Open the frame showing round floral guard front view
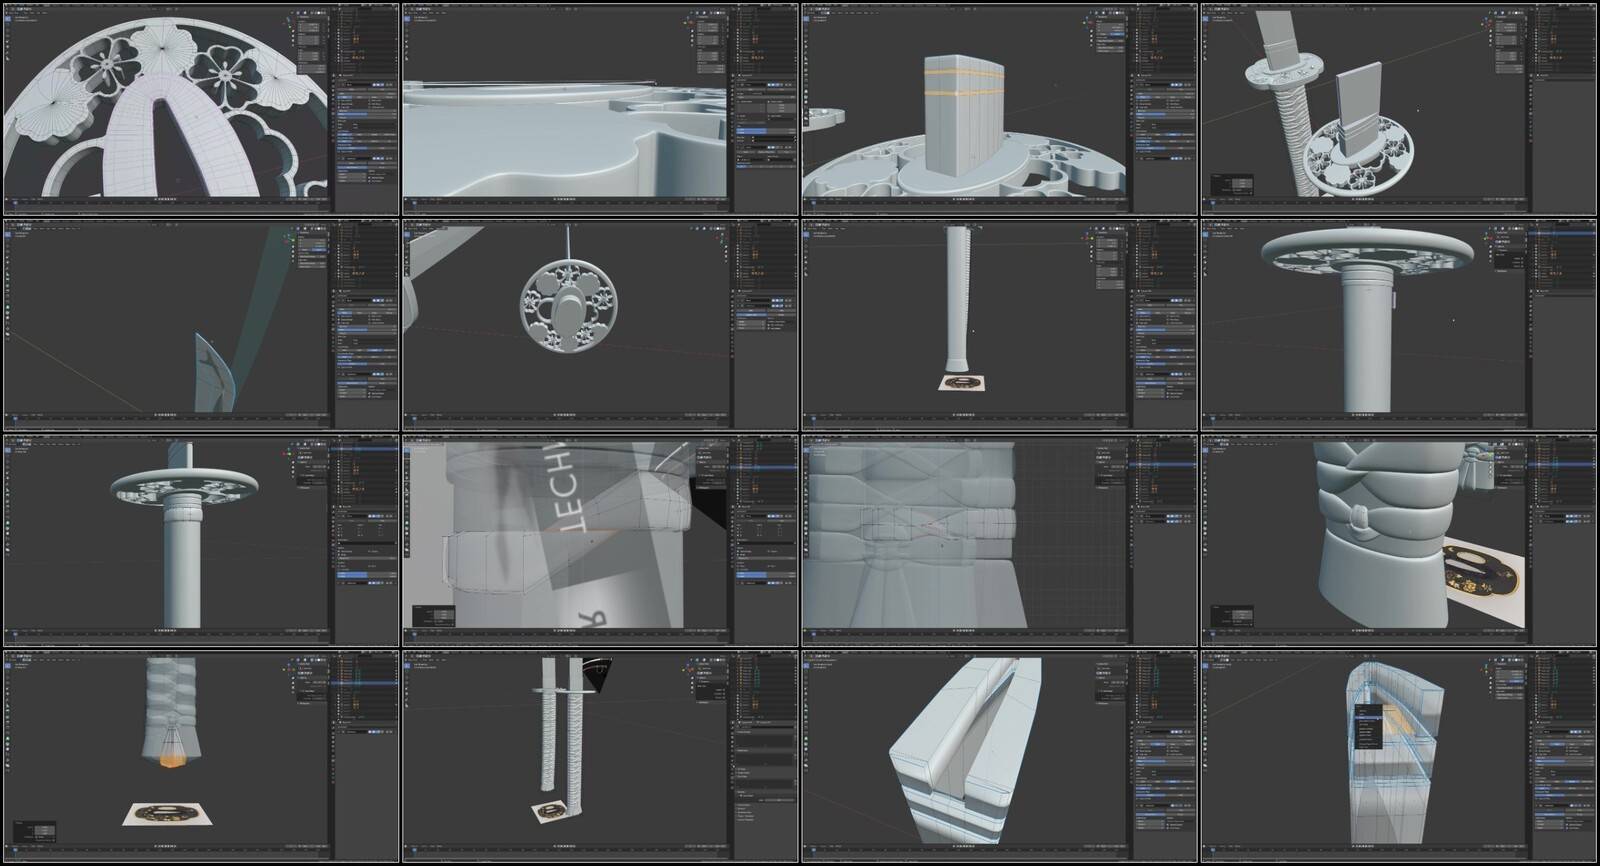This screenshot has width=1600, height=866. [600, 324]
